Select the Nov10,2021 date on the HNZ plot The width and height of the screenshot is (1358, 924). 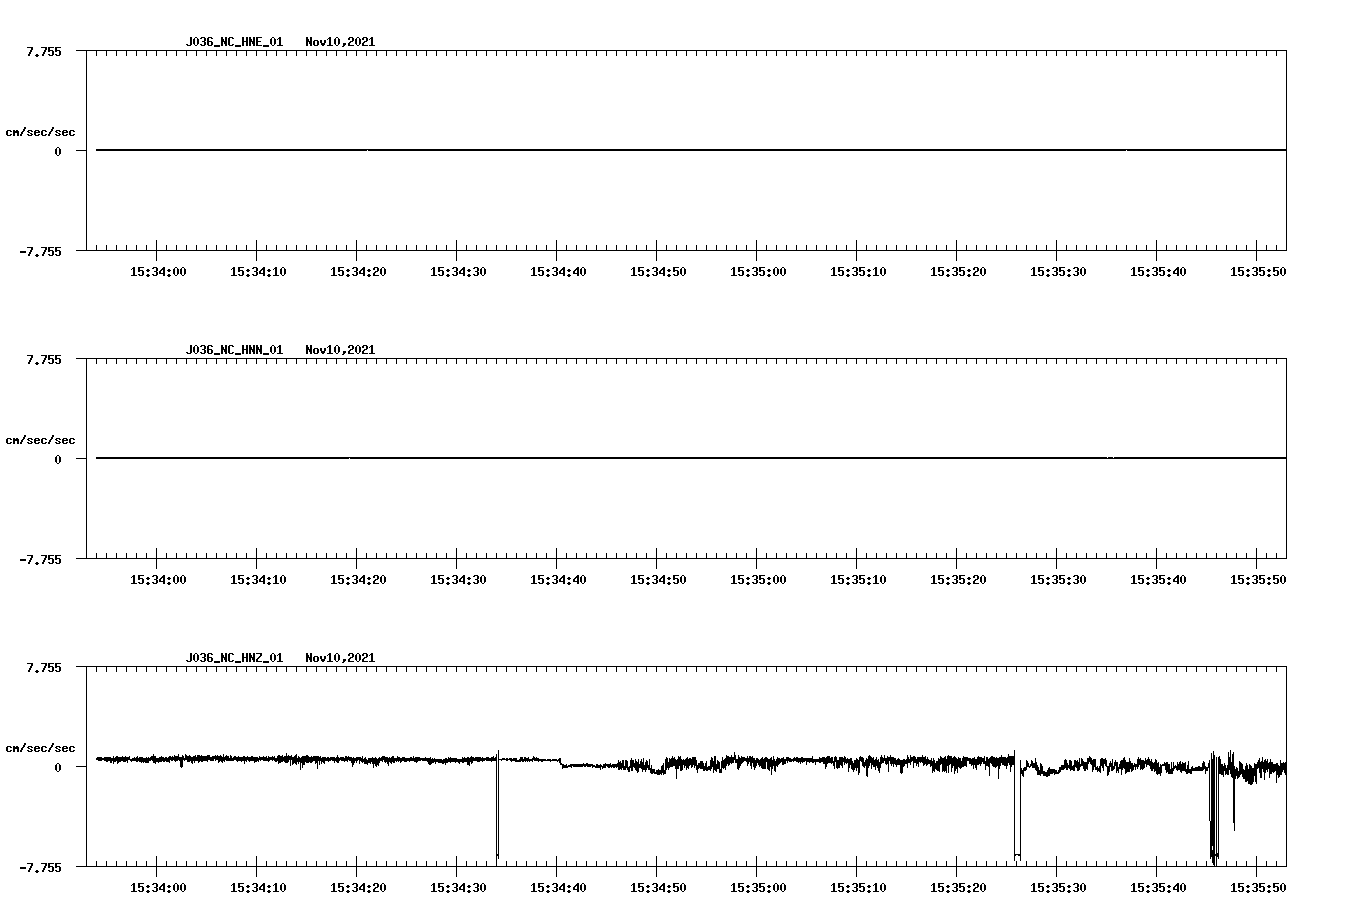[340, 658]
